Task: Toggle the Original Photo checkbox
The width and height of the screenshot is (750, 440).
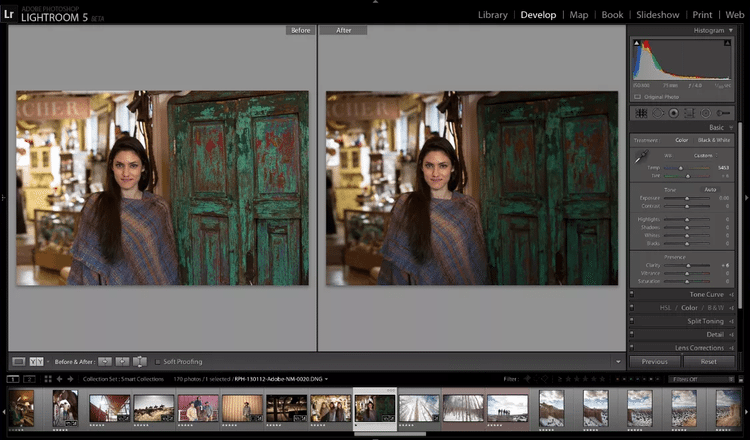Action: click(637, 97)
